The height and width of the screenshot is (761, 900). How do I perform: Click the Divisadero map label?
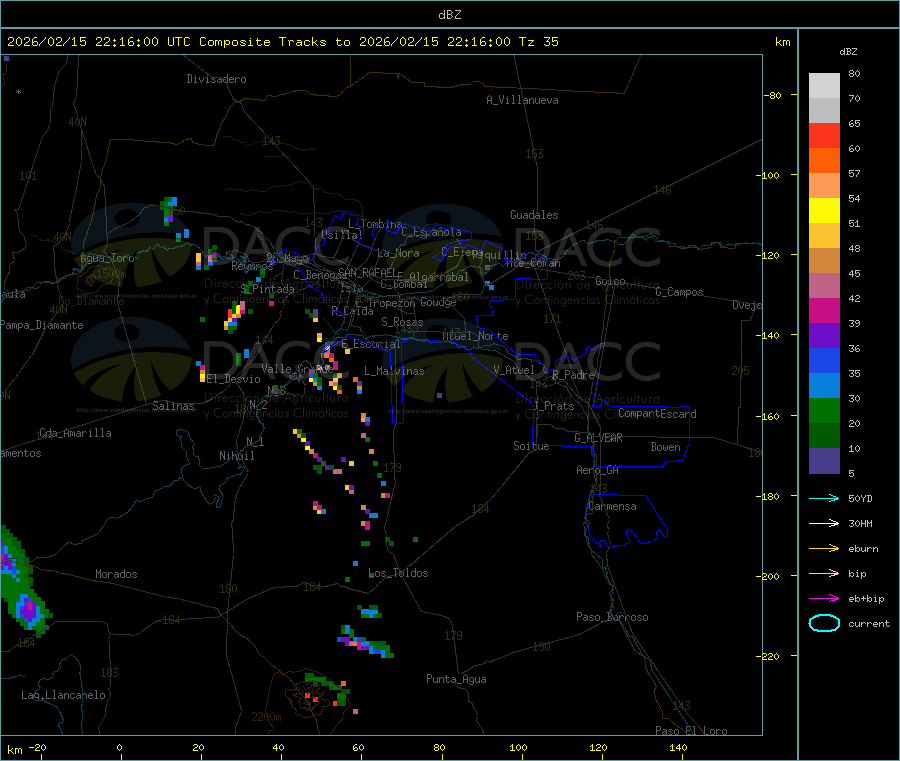[216, 79]
